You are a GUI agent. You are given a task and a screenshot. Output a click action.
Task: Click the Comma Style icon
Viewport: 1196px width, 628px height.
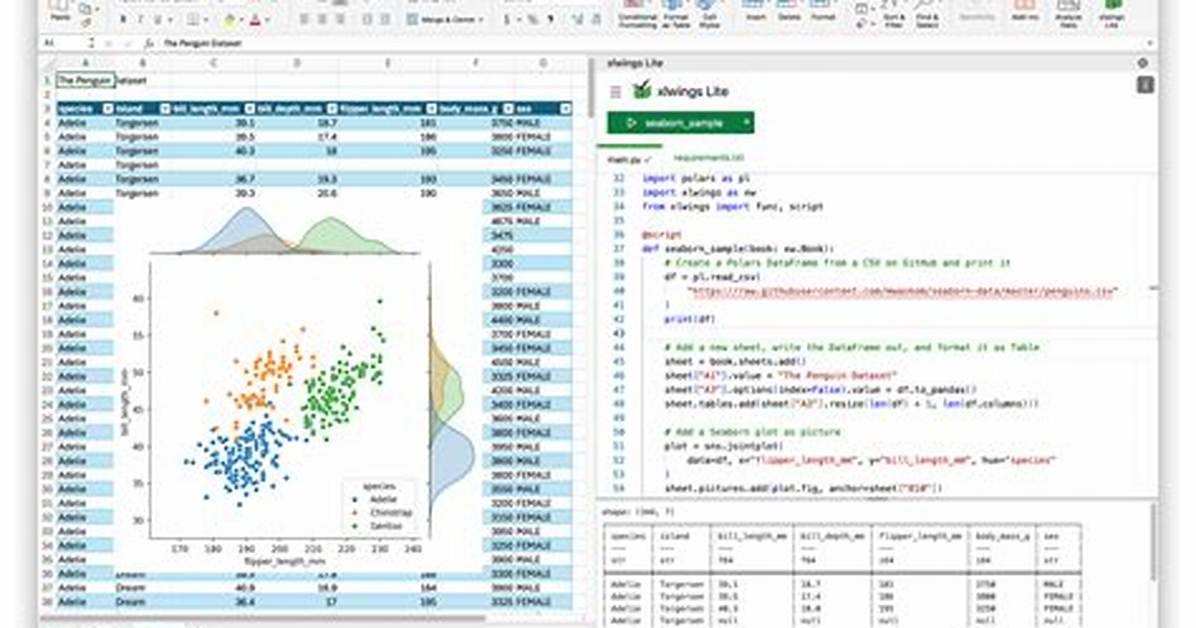[550, 20]
